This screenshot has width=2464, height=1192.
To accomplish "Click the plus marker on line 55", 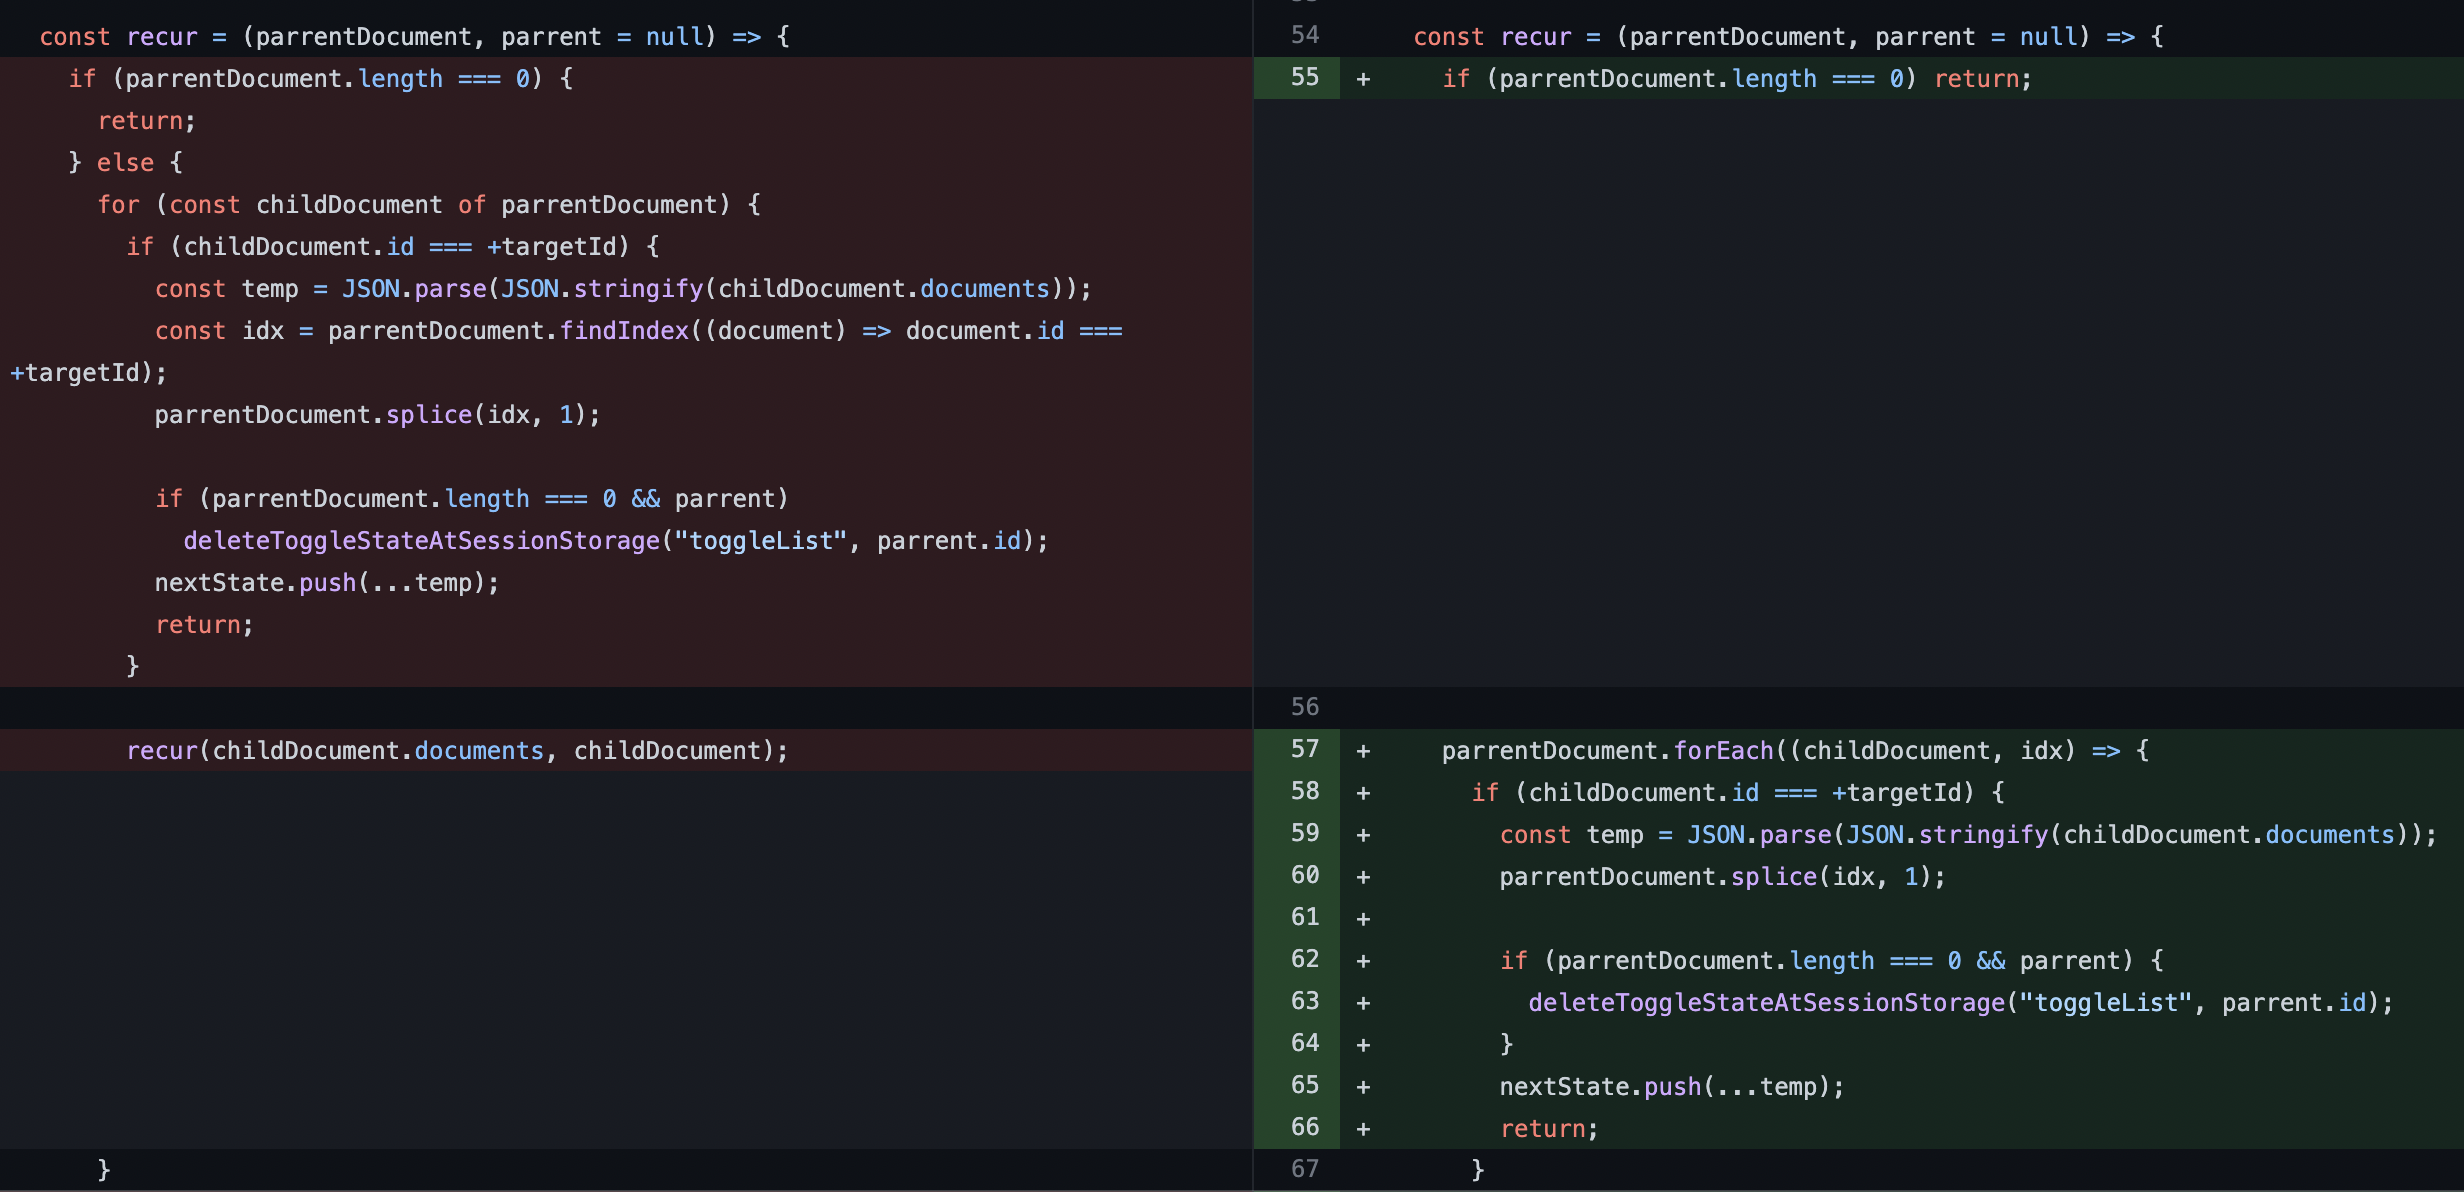I will [x=1363, y=79].
